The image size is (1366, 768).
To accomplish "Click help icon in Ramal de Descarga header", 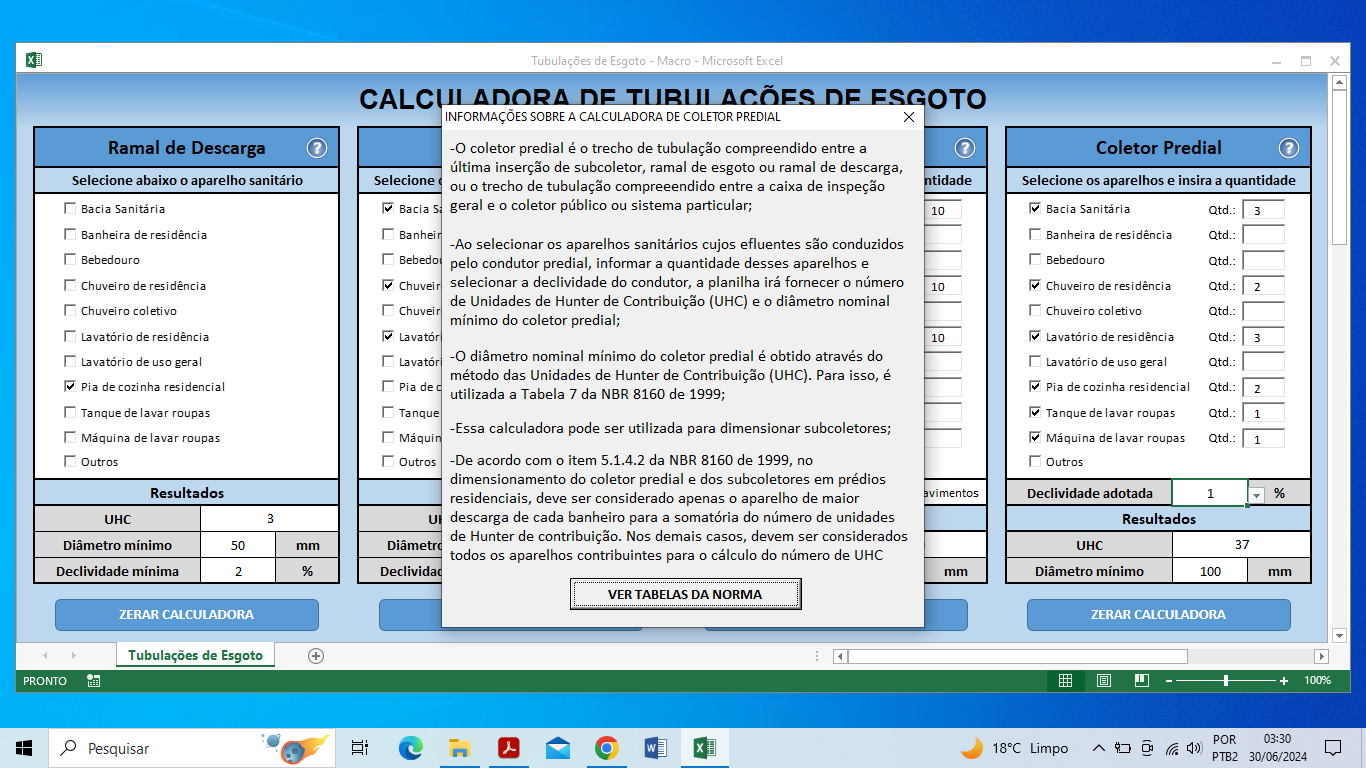I will tap(316, 148).
